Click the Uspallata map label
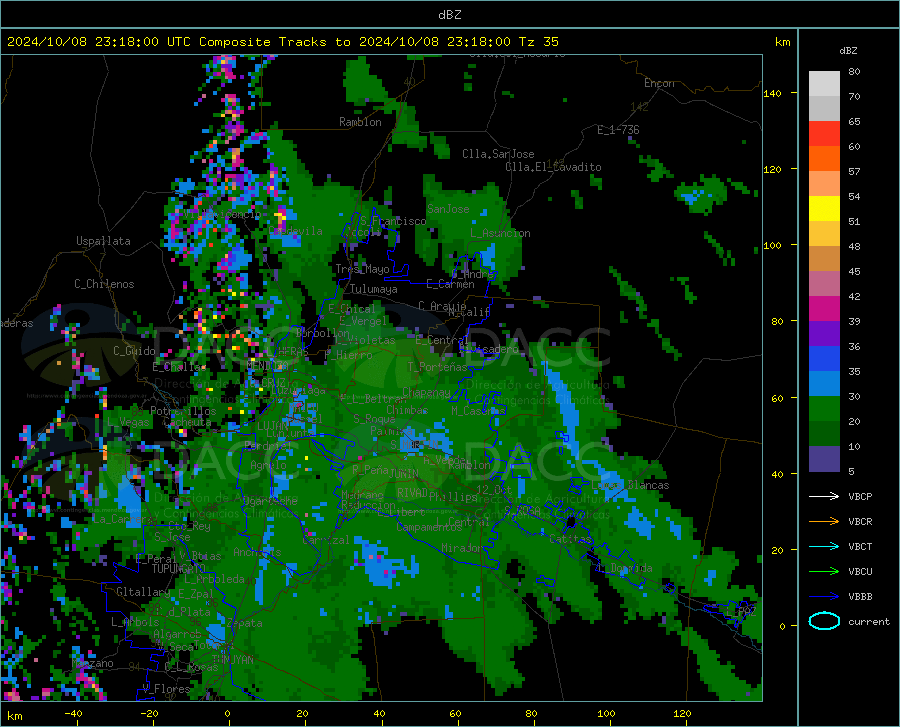 tap(103, 241)
